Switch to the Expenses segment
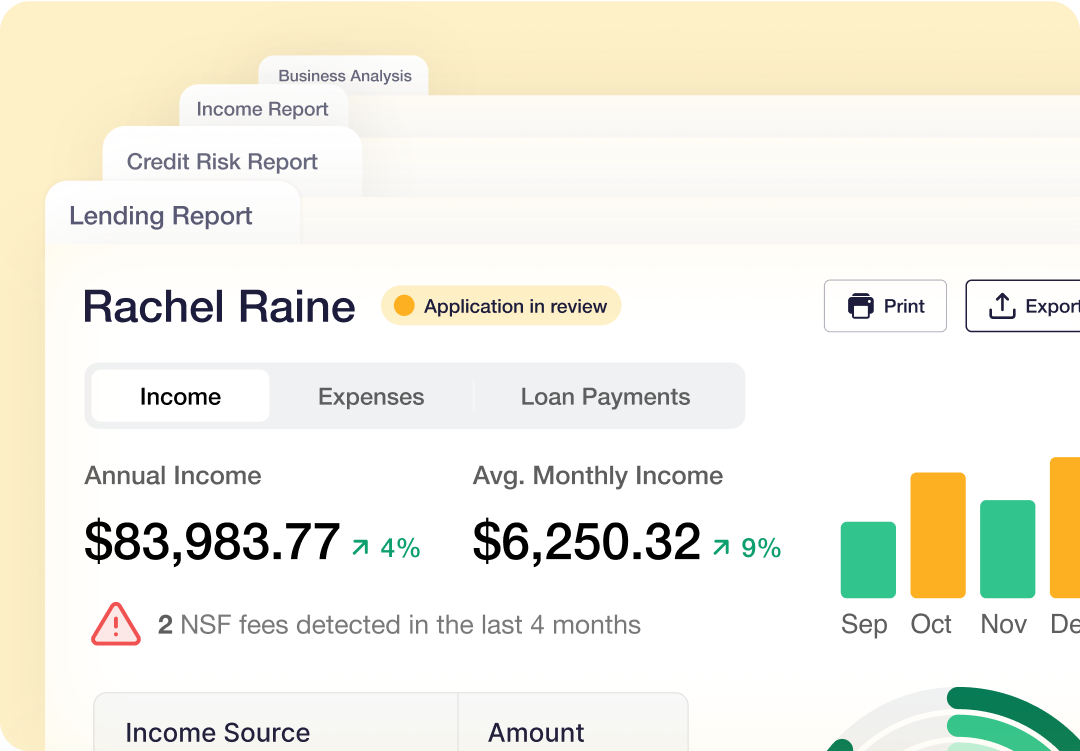 click(x=371, y=396)
